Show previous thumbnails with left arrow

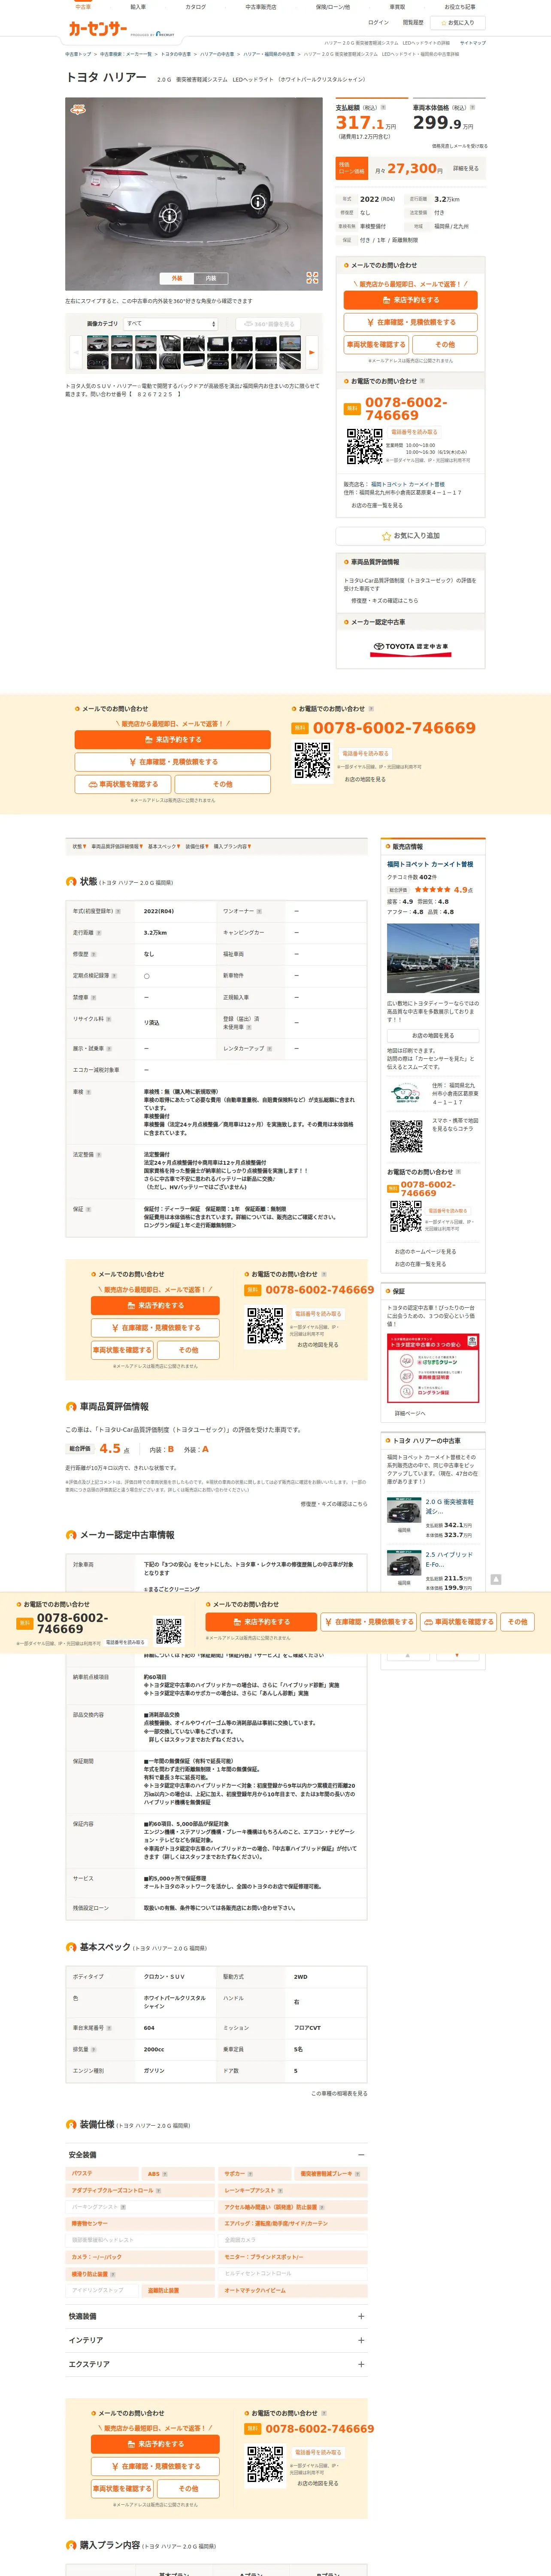coord(76,352)
